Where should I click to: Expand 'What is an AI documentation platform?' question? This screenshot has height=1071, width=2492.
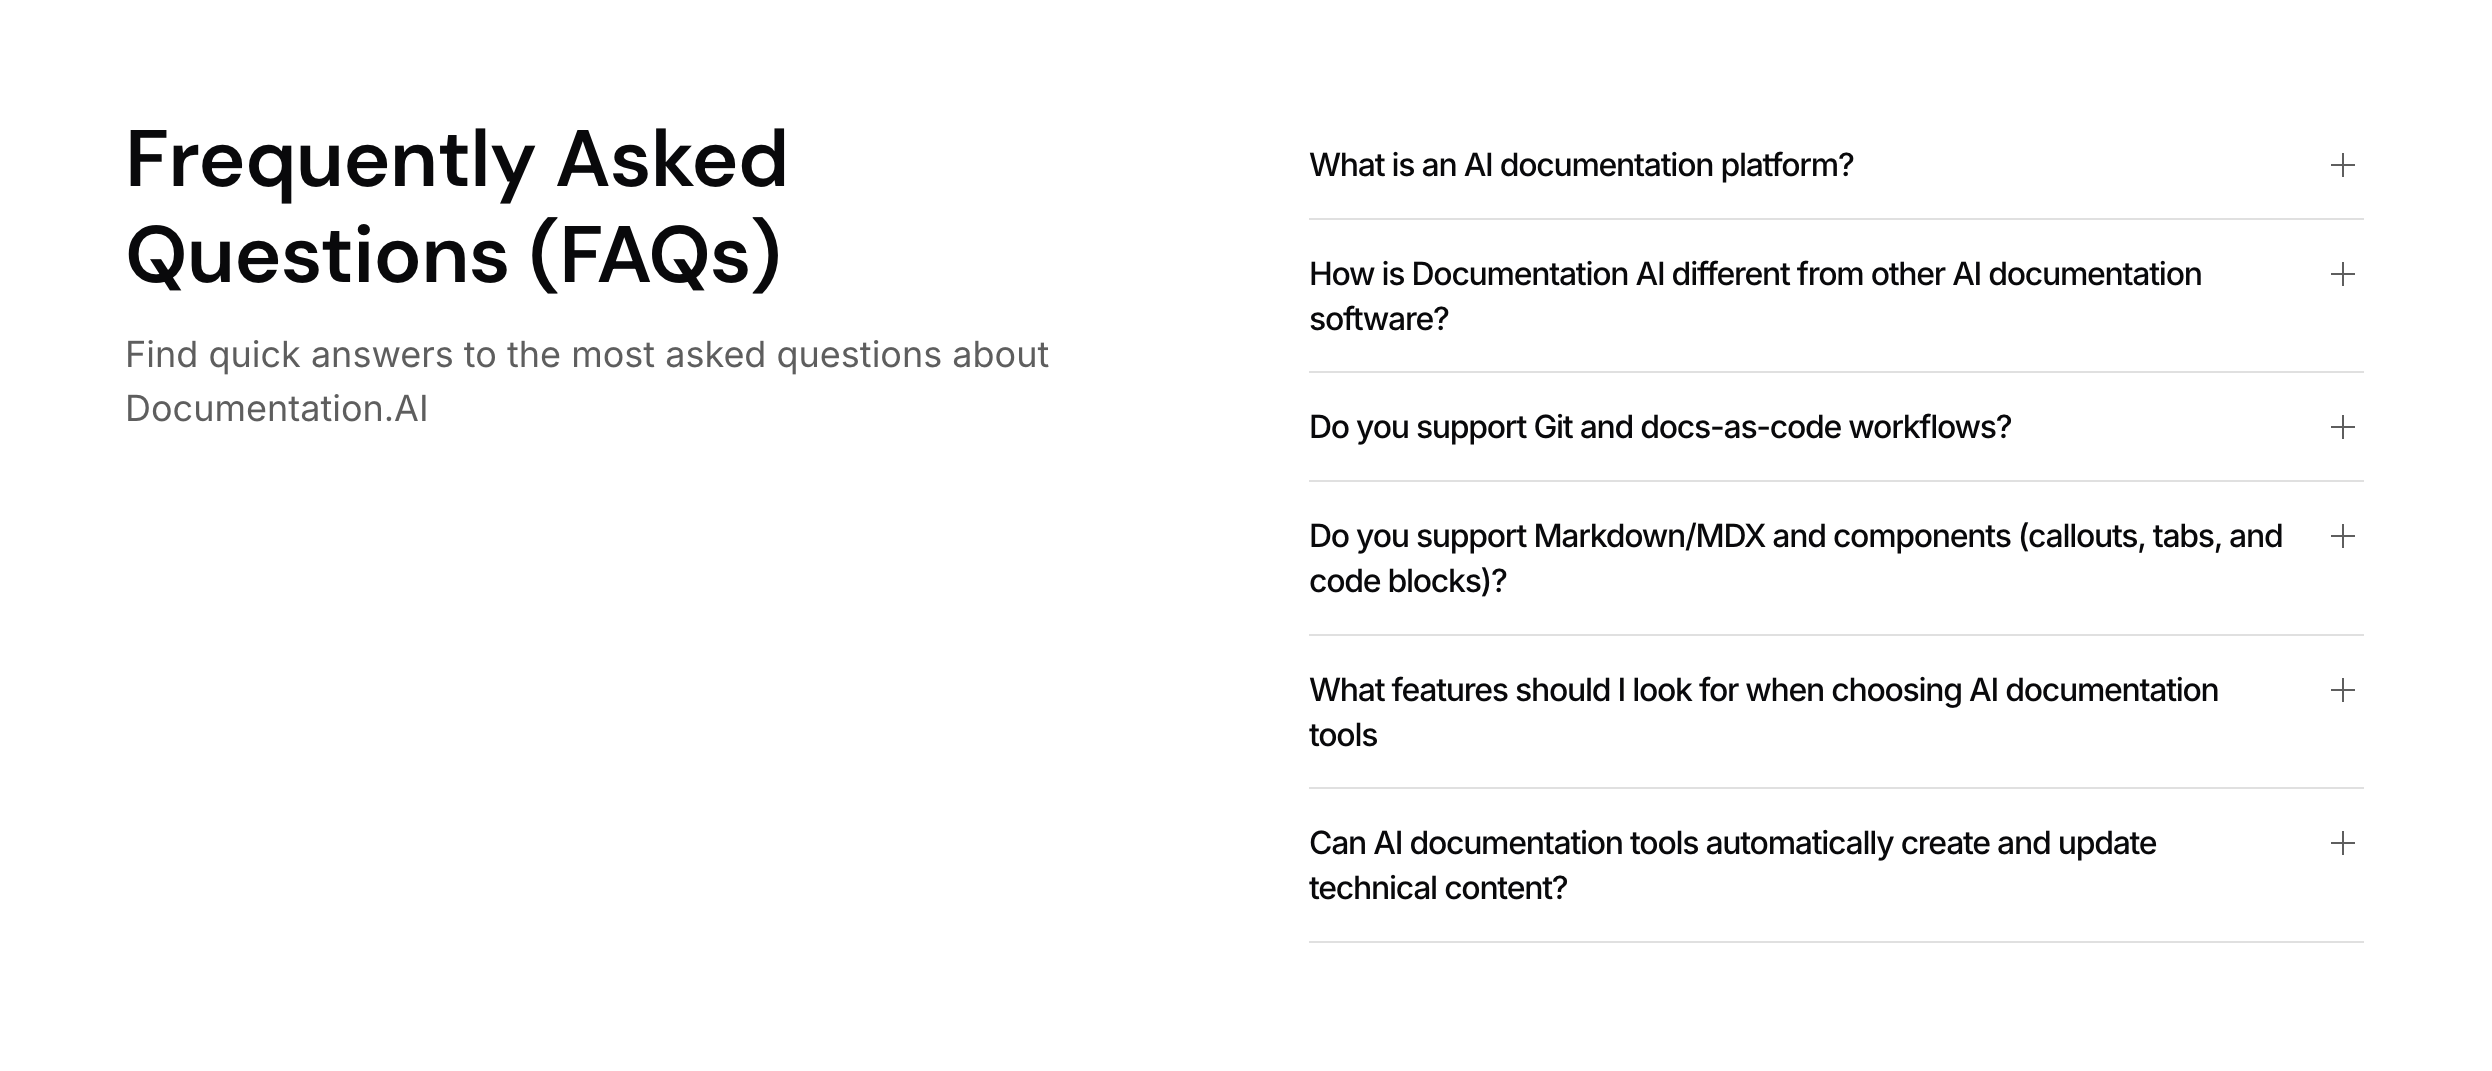[1581, 166]
